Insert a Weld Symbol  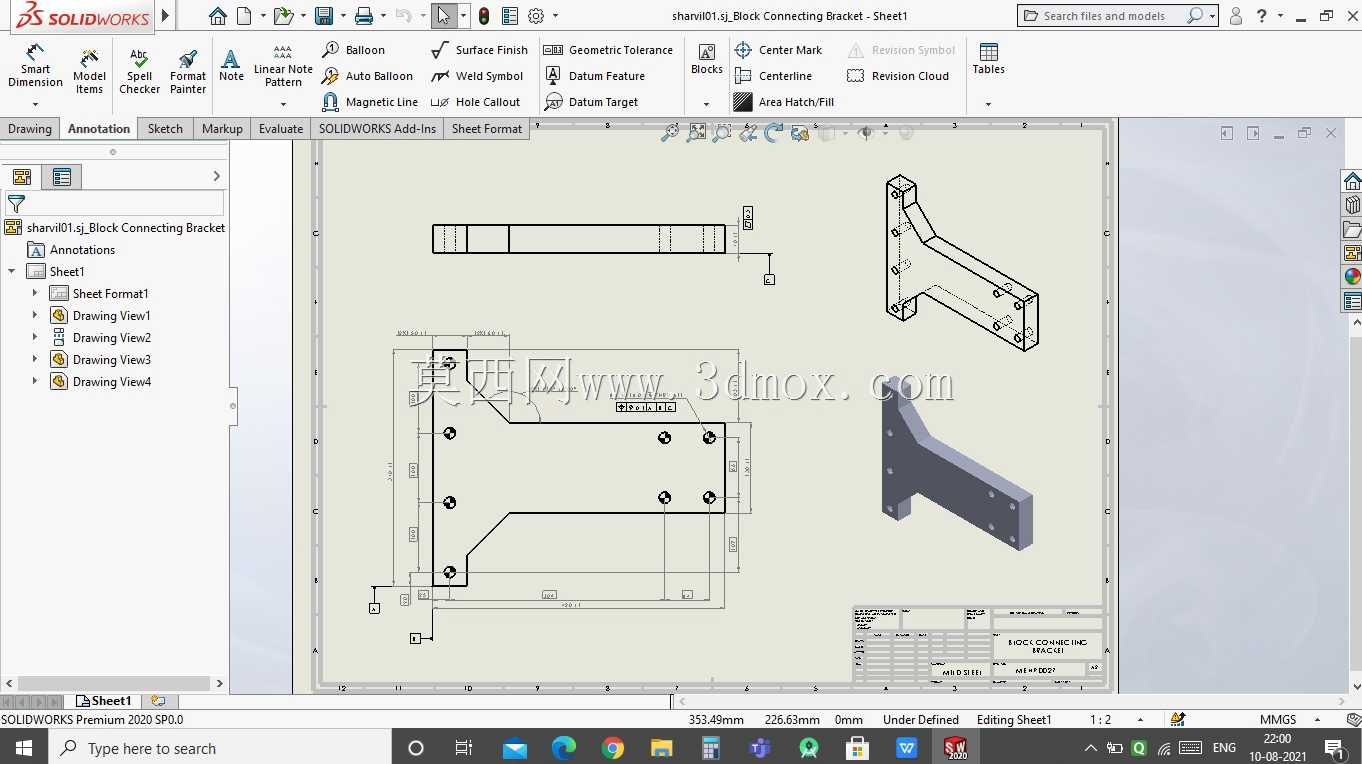(477, 76)
